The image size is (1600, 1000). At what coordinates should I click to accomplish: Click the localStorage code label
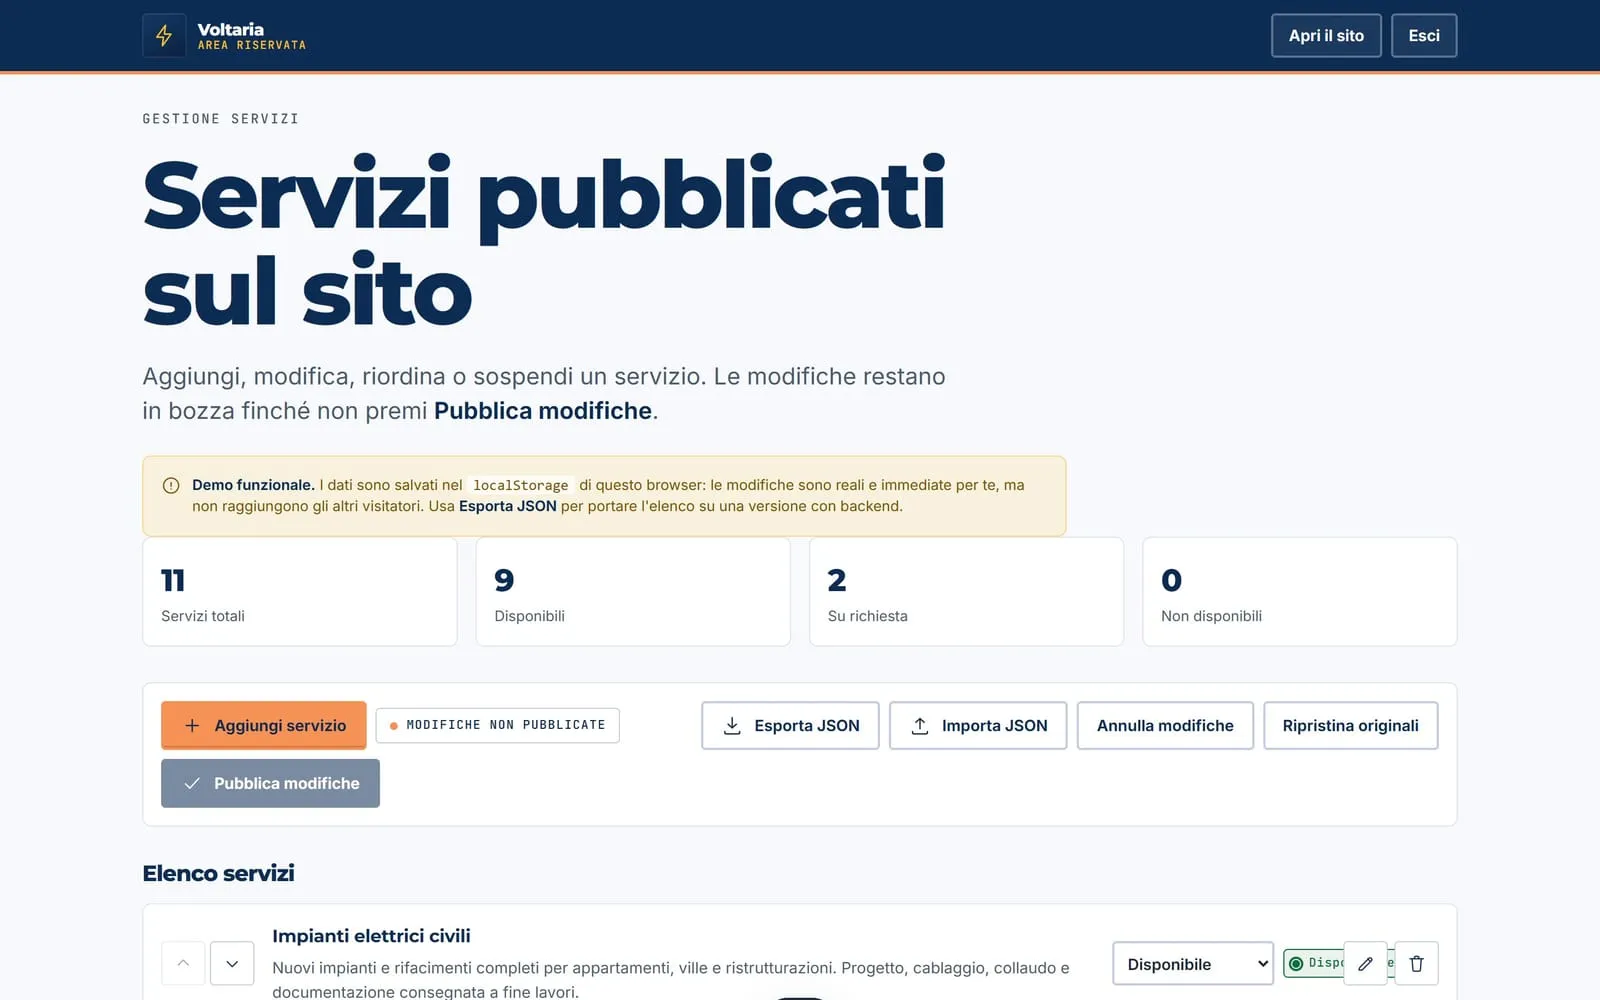(x=520, y=485)
